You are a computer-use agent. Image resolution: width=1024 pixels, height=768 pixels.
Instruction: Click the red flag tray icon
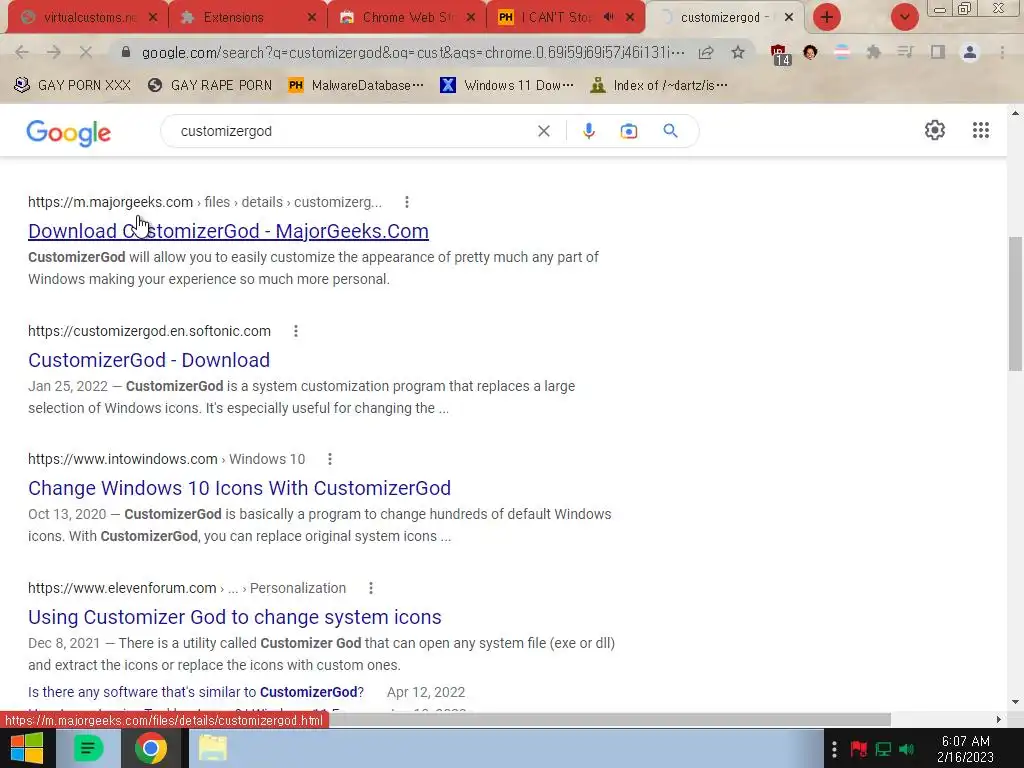click(x=858, y=748)
